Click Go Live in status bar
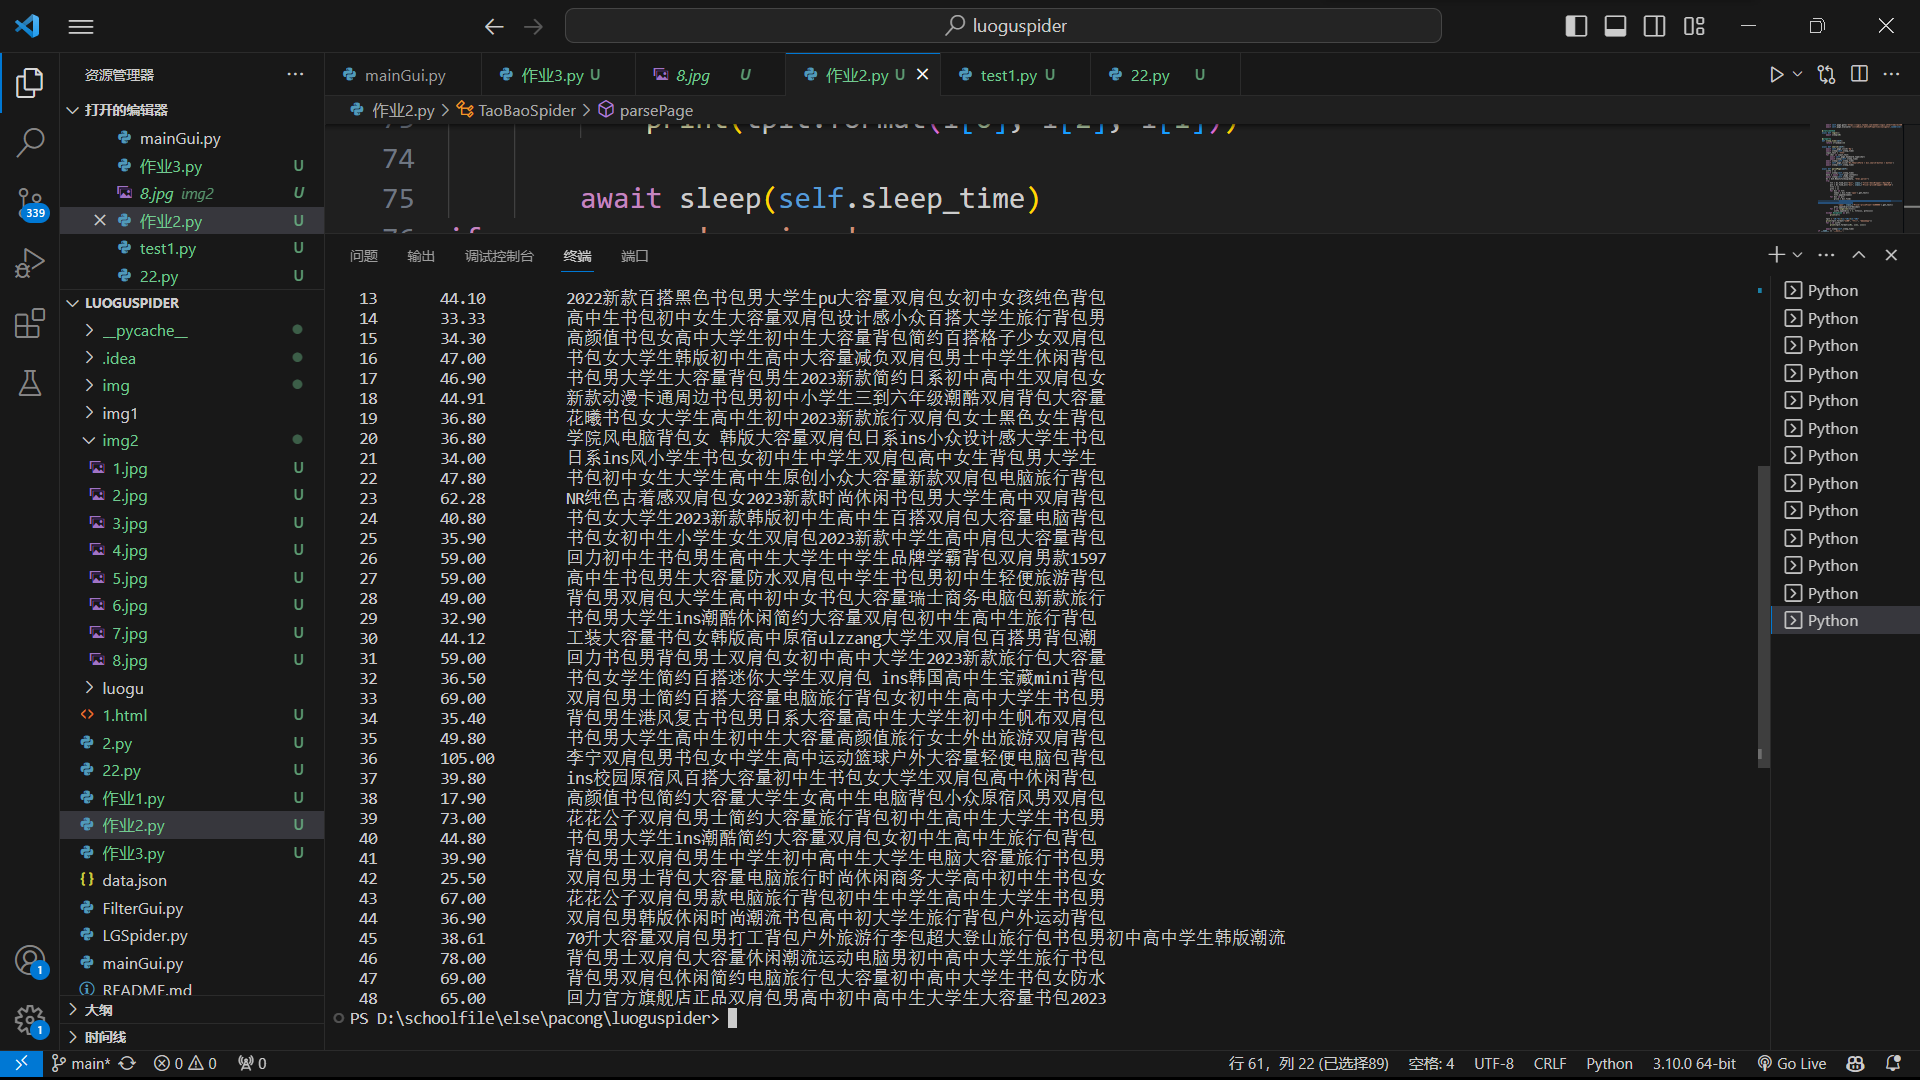This screenshot has height=1080, width=1920. tap(1792, 1063)
